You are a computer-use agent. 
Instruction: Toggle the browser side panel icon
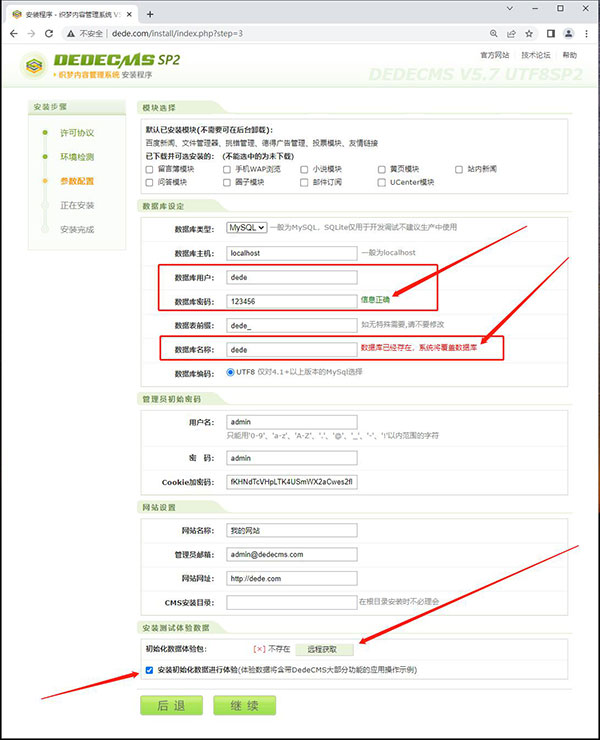(x=551, y=34)
